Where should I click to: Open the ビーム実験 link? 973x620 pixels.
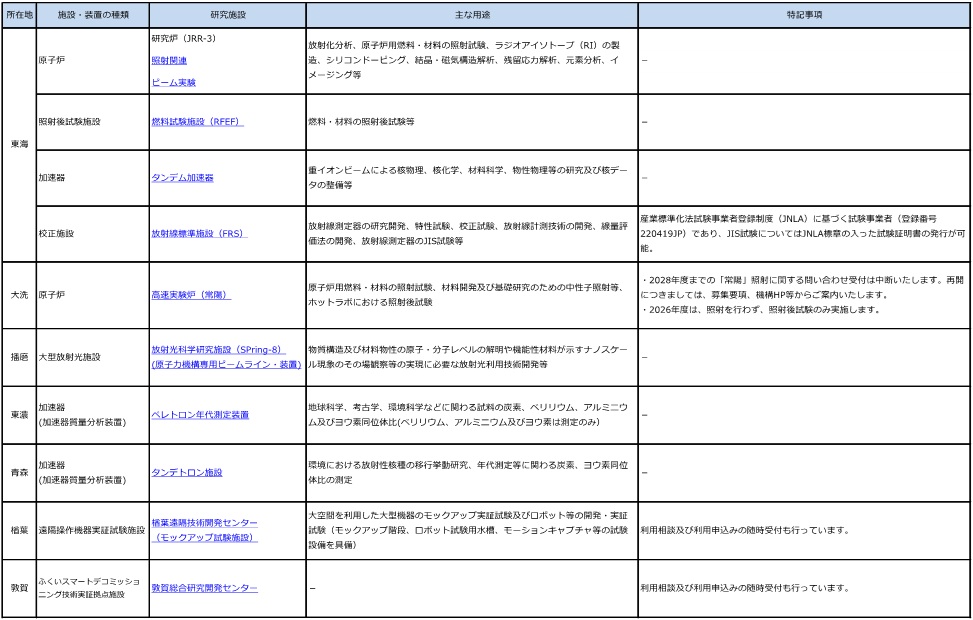173,82
